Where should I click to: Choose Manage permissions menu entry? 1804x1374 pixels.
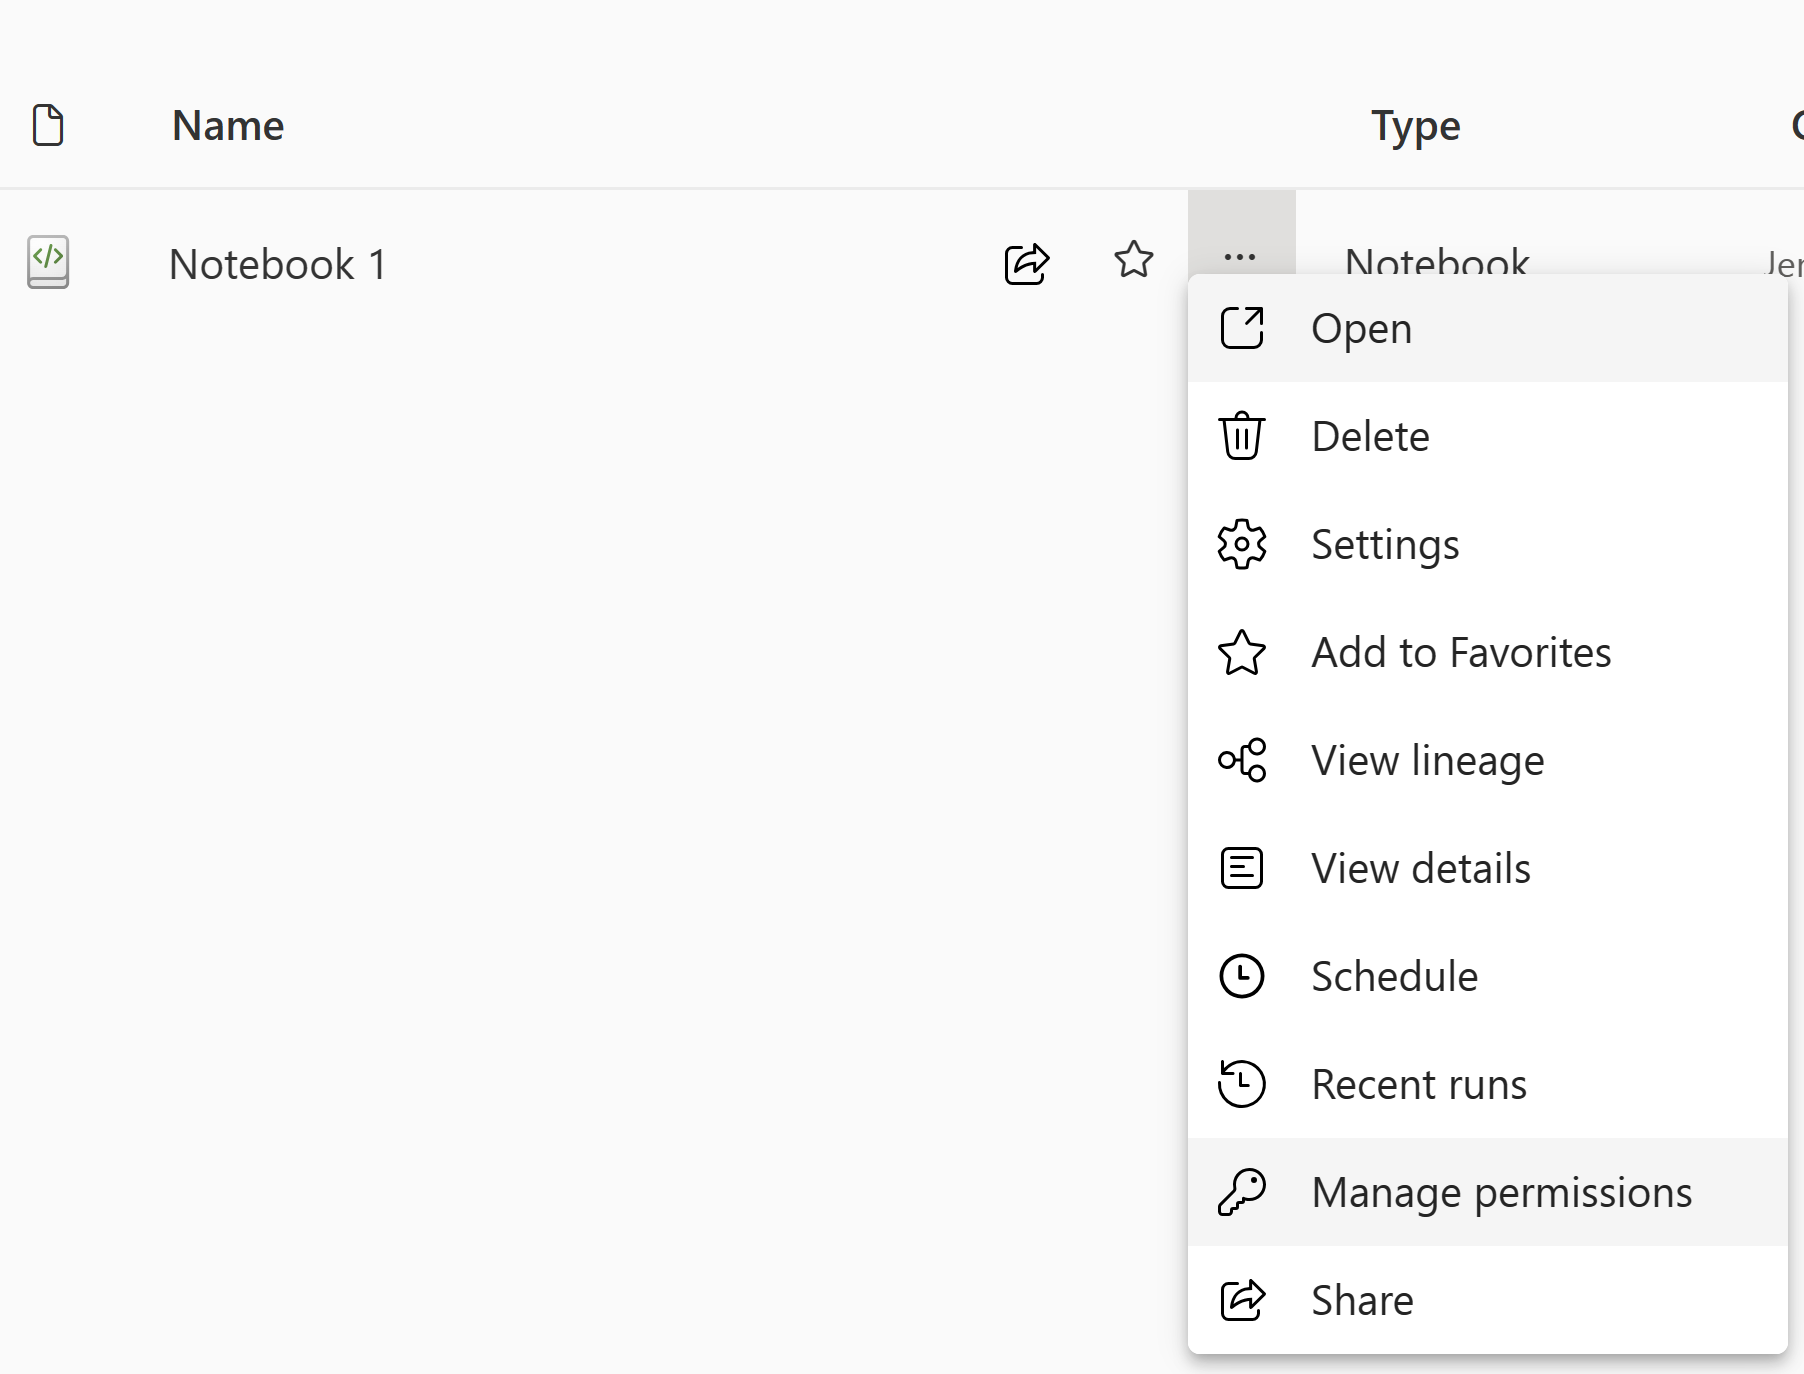click(x=1501, y=1193)
